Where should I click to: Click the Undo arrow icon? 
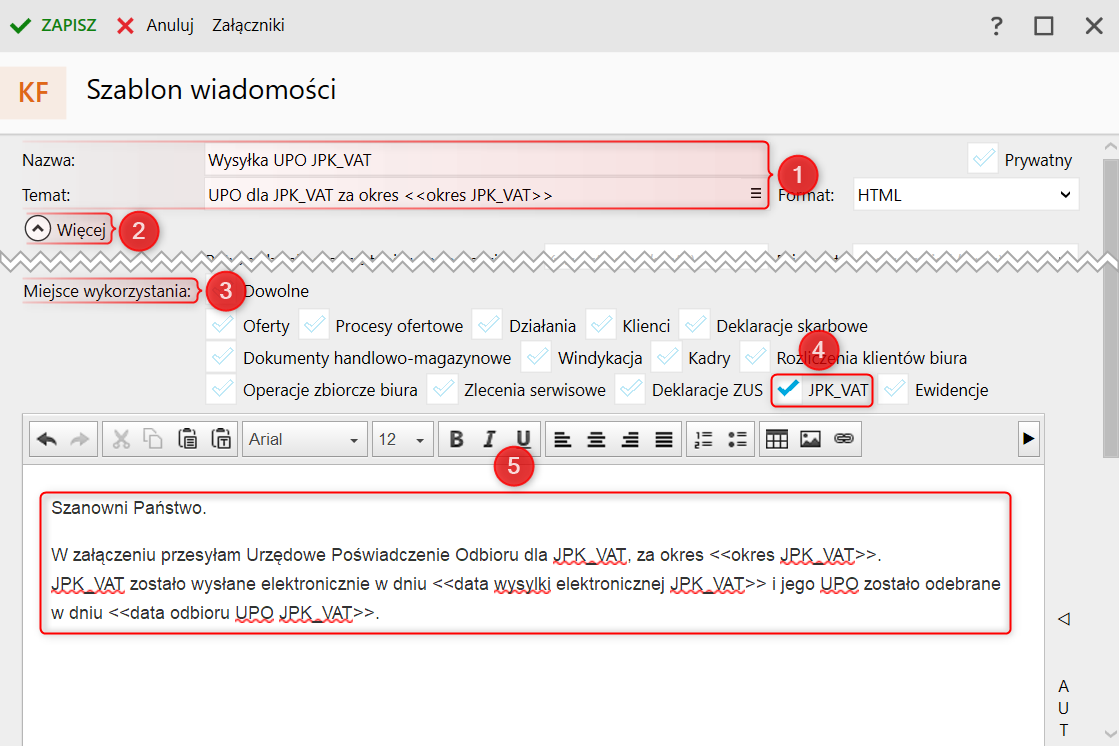[x=47, y=439]
